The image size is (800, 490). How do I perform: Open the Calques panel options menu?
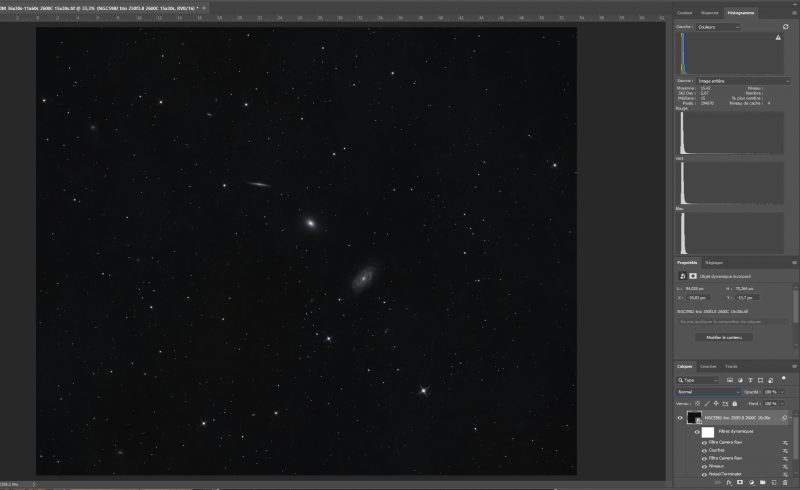tap(794, 366)
